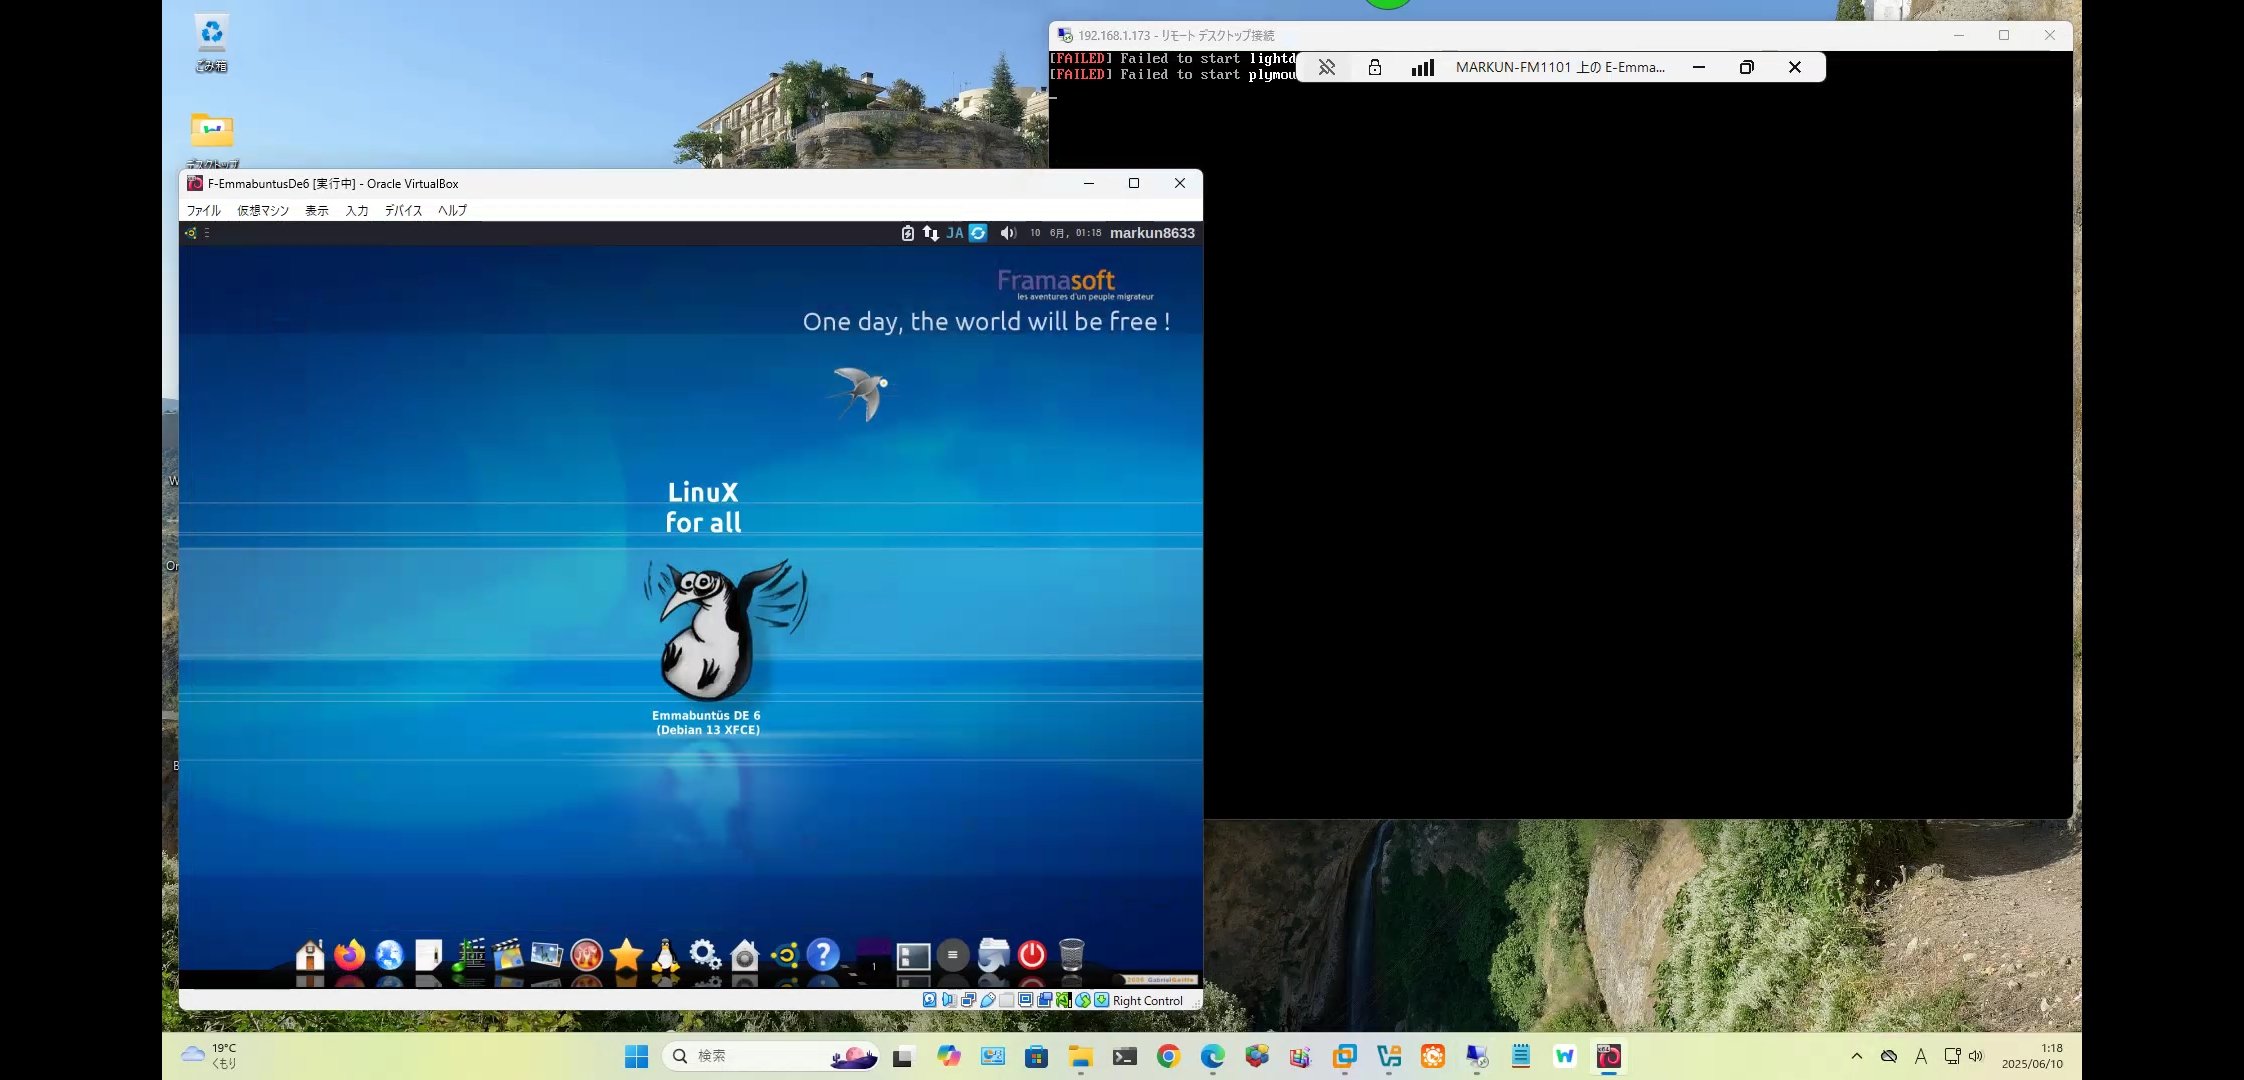Screen dimensions: 2244x1080
Task: Open the office document icon in dock
Action: (429, 955)
